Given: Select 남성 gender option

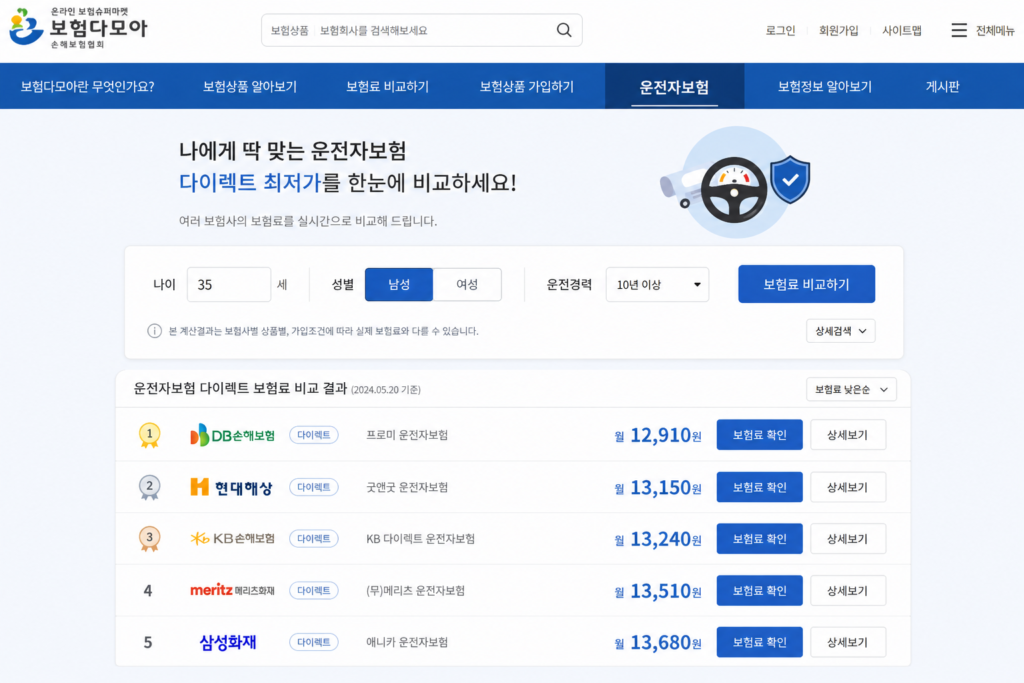Looking at the screenshot, I should 399,285.
